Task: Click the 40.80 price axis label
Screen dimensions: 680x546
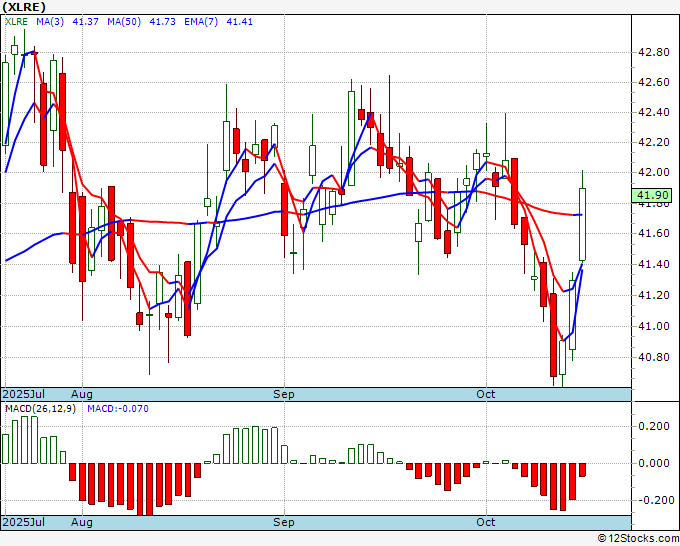Action: (654, 357)
